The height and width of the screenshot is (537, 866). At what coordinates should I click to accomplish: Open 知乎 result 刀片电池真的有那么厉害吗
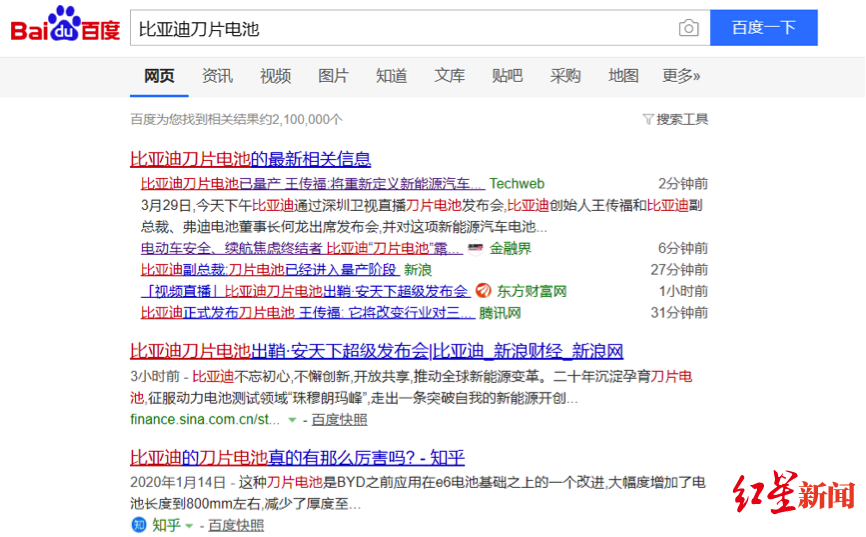pyautogui.click(x=297, y=457)
